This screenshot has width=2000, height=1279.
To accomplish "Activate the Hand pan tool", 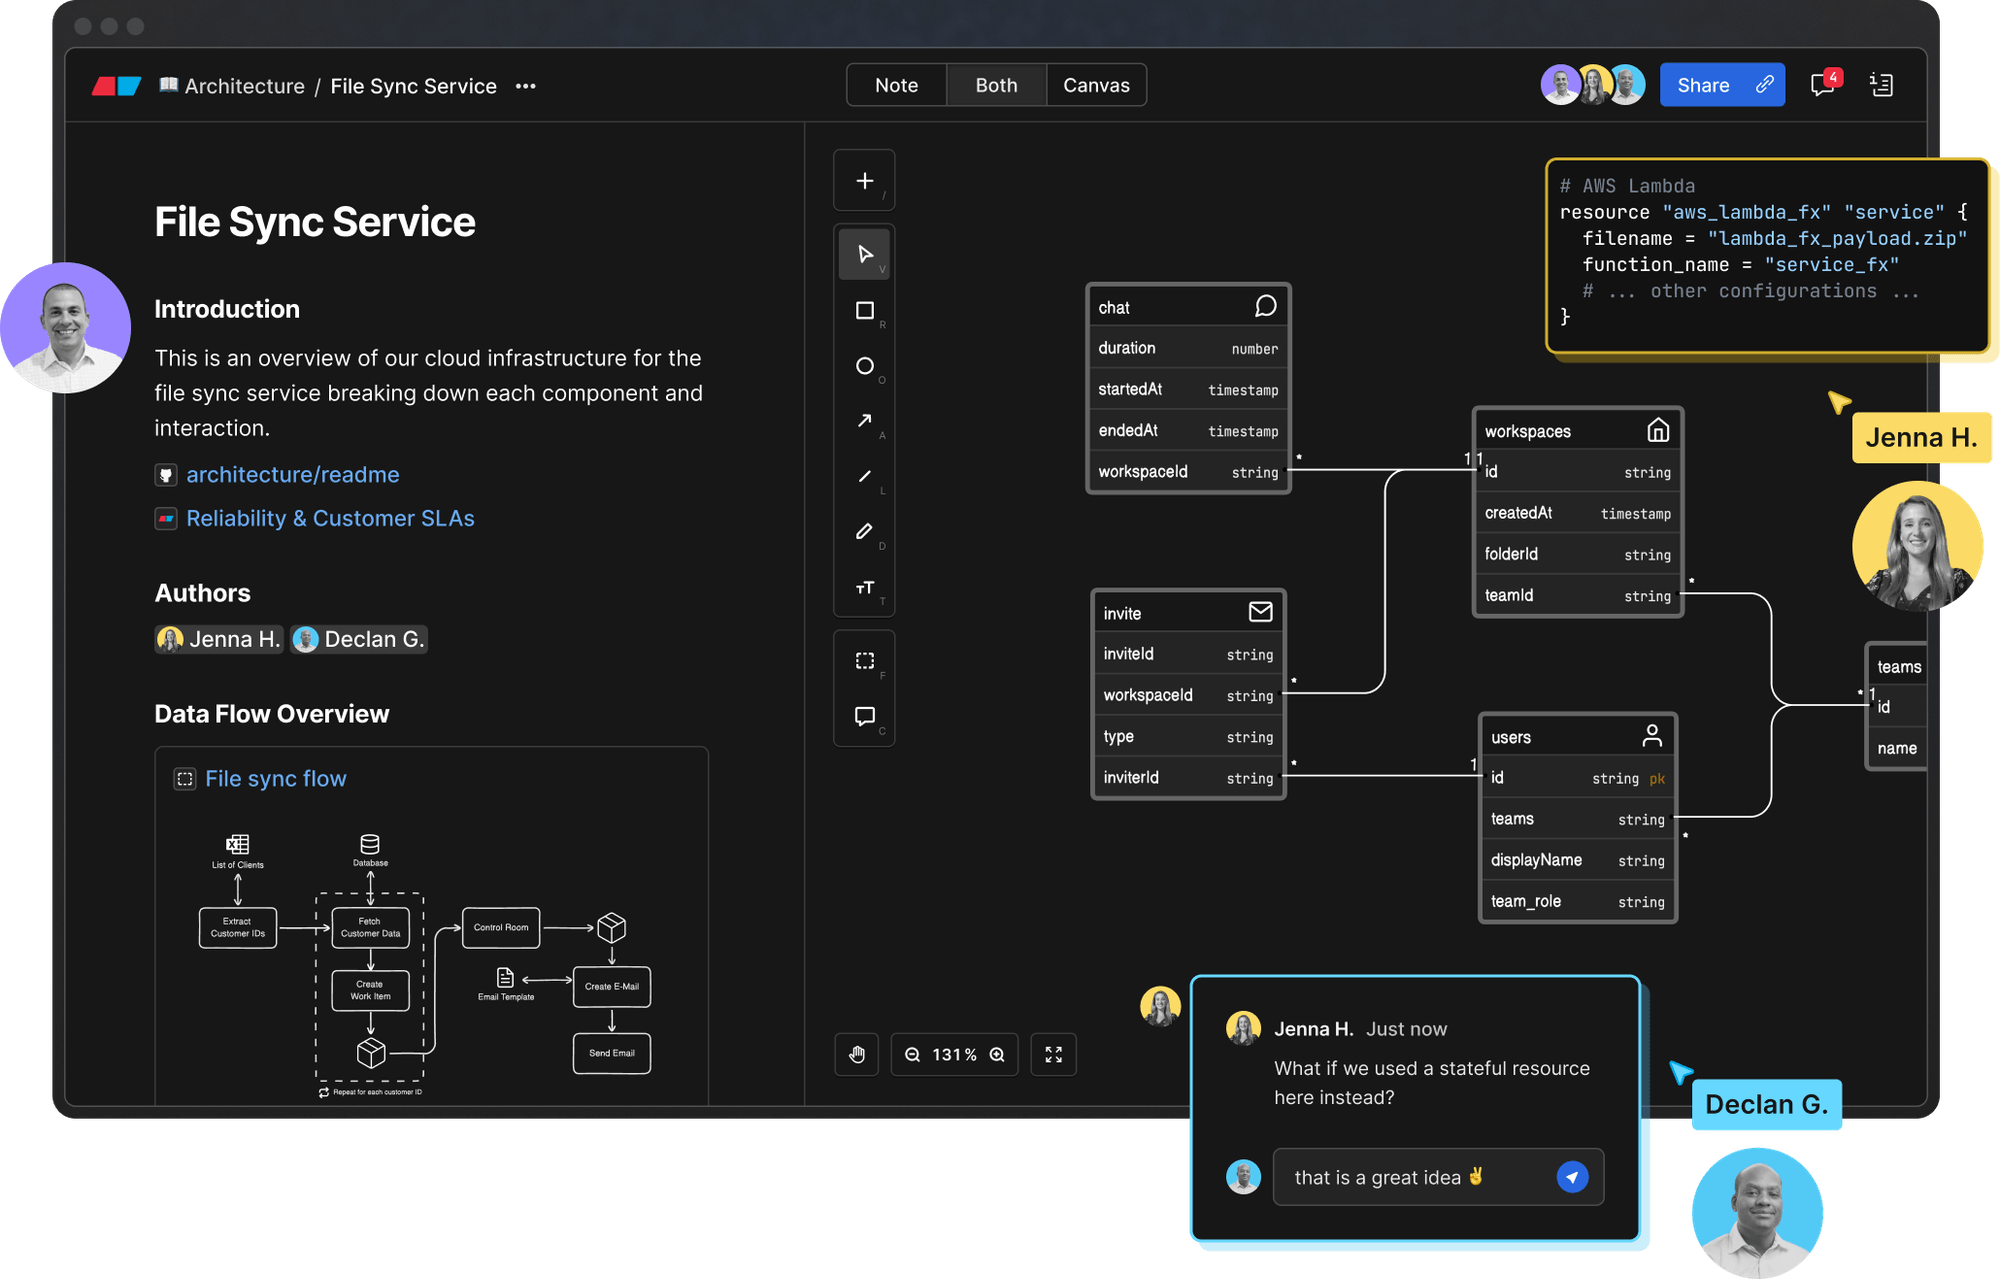I will click(856, 1054).
